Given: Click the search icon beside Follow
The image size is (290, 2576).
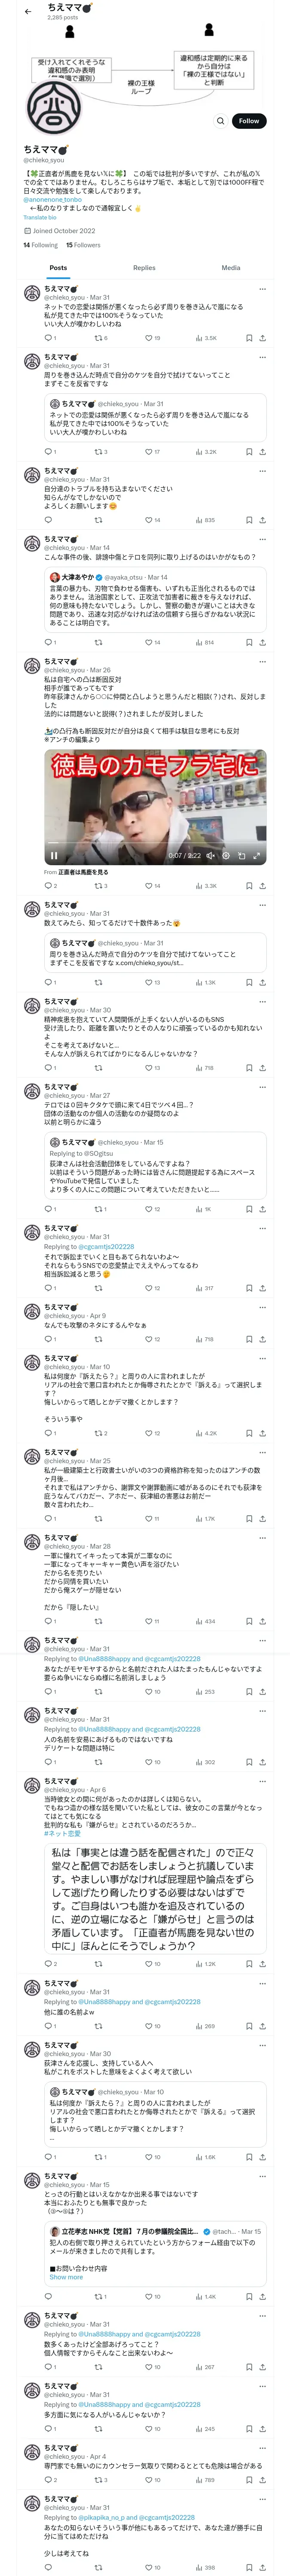Looking at the screenshot, I should pos(220,121).
